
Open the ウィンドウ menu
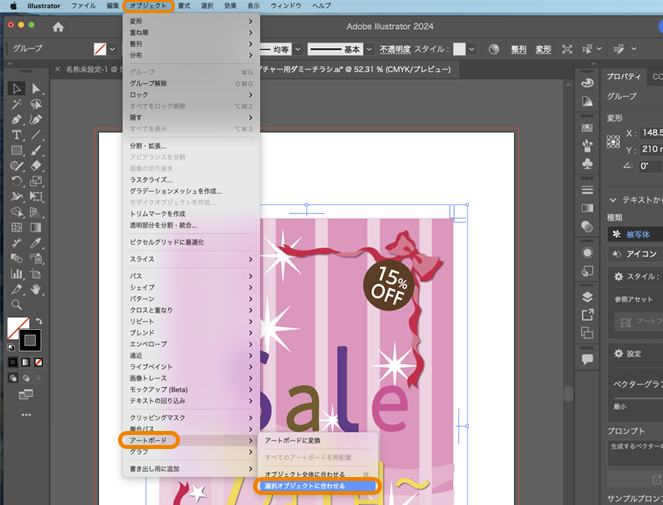286,6
